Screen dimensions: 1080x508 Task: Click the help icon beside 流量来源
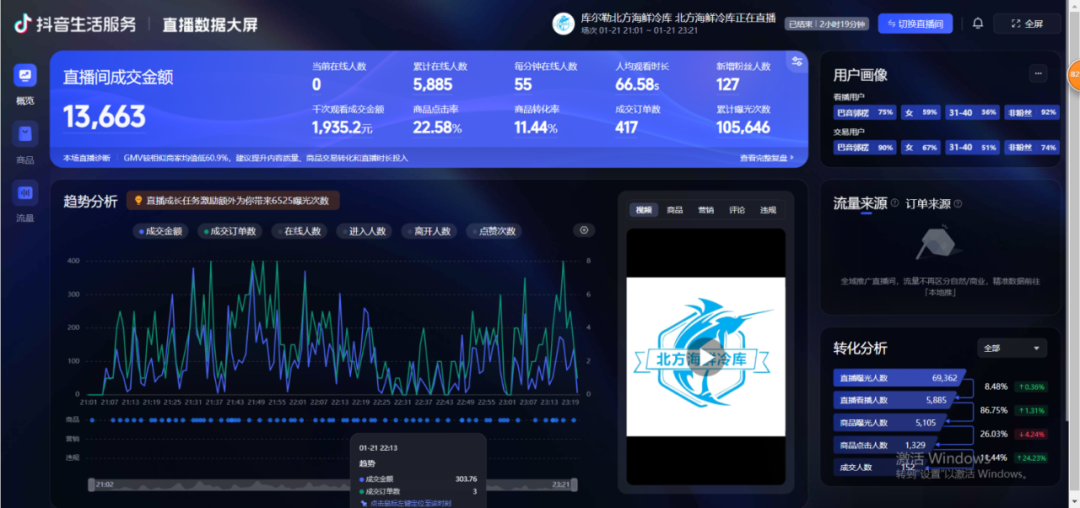click(x=895, y=203)
